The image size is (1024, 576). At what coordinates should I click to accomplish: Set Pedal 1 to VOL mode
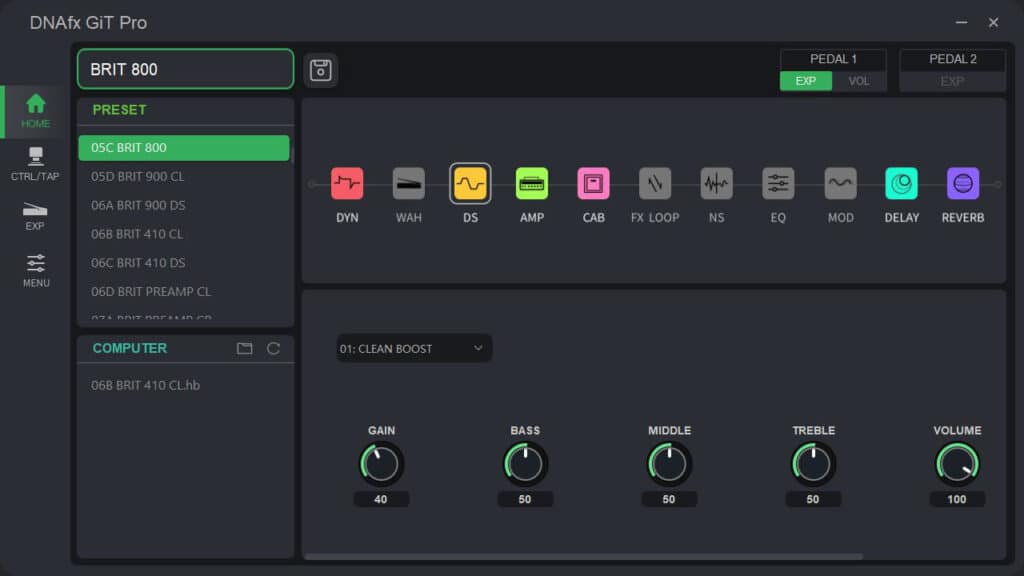[859, 81]
